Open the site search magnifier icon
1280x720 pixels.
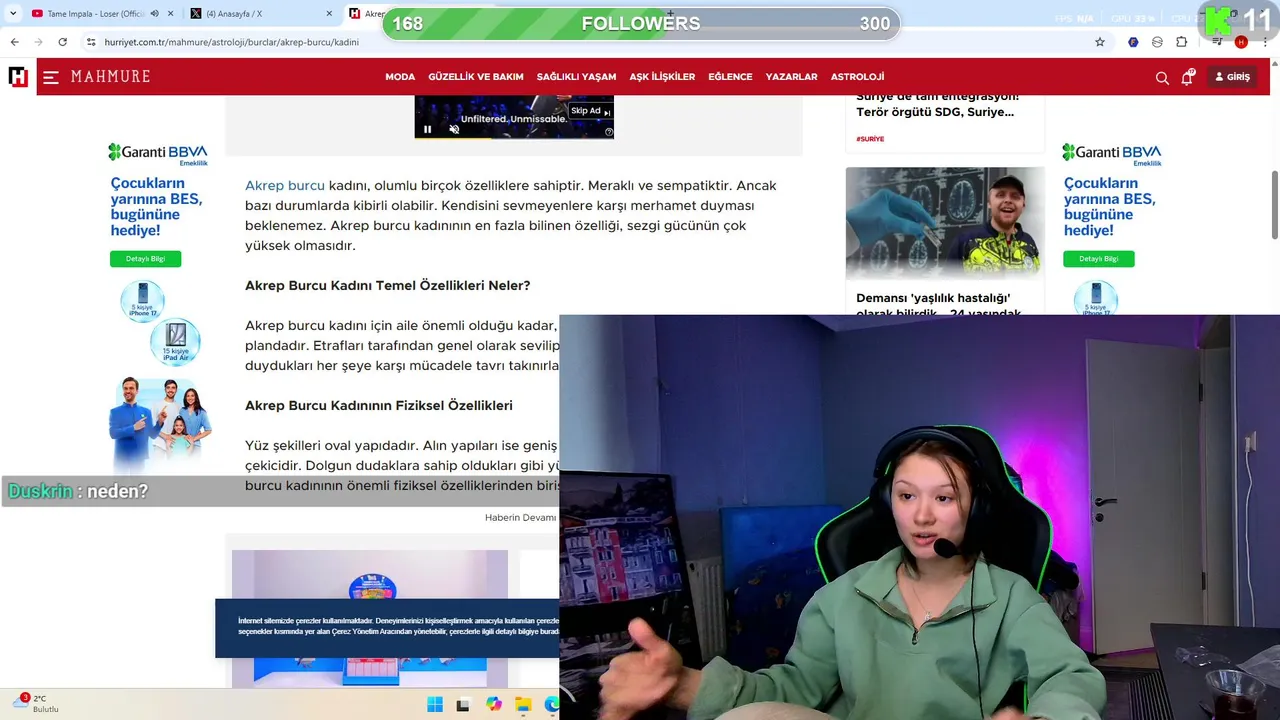coord(1162,77)
